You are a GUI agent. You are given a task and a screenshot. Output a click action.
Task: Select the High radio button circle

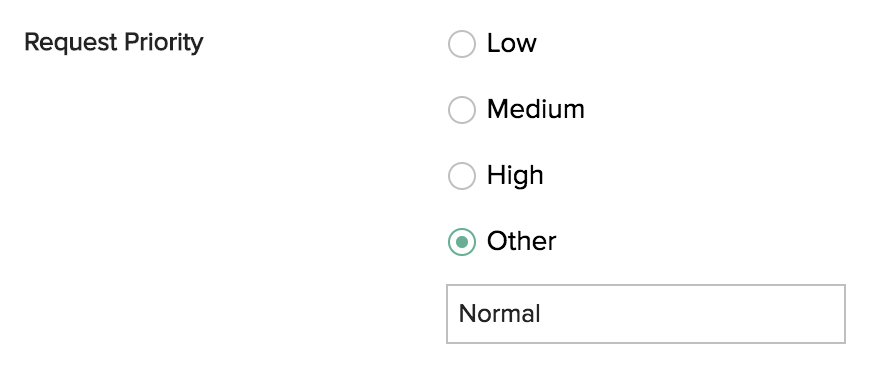(461, 176)
